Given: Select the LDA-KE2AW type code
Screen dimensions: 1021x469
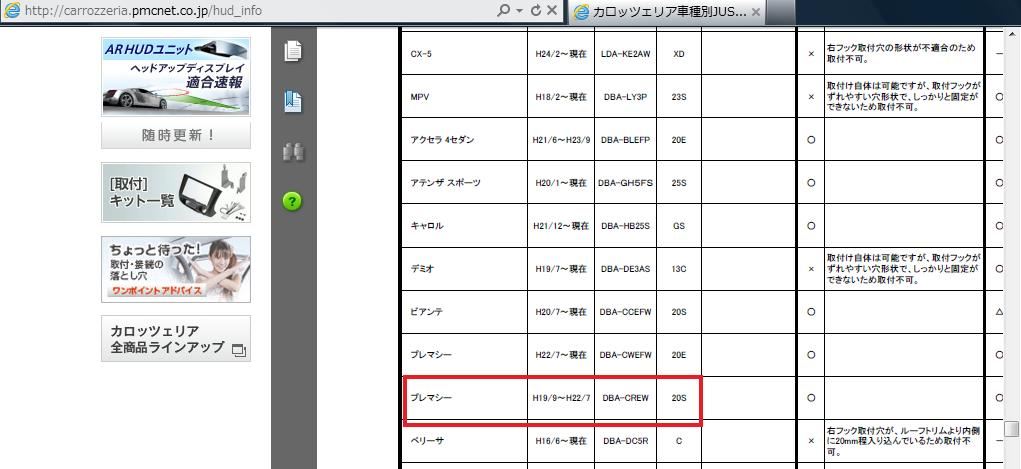Looking at the screenshot, I should [x=626, y=53].
